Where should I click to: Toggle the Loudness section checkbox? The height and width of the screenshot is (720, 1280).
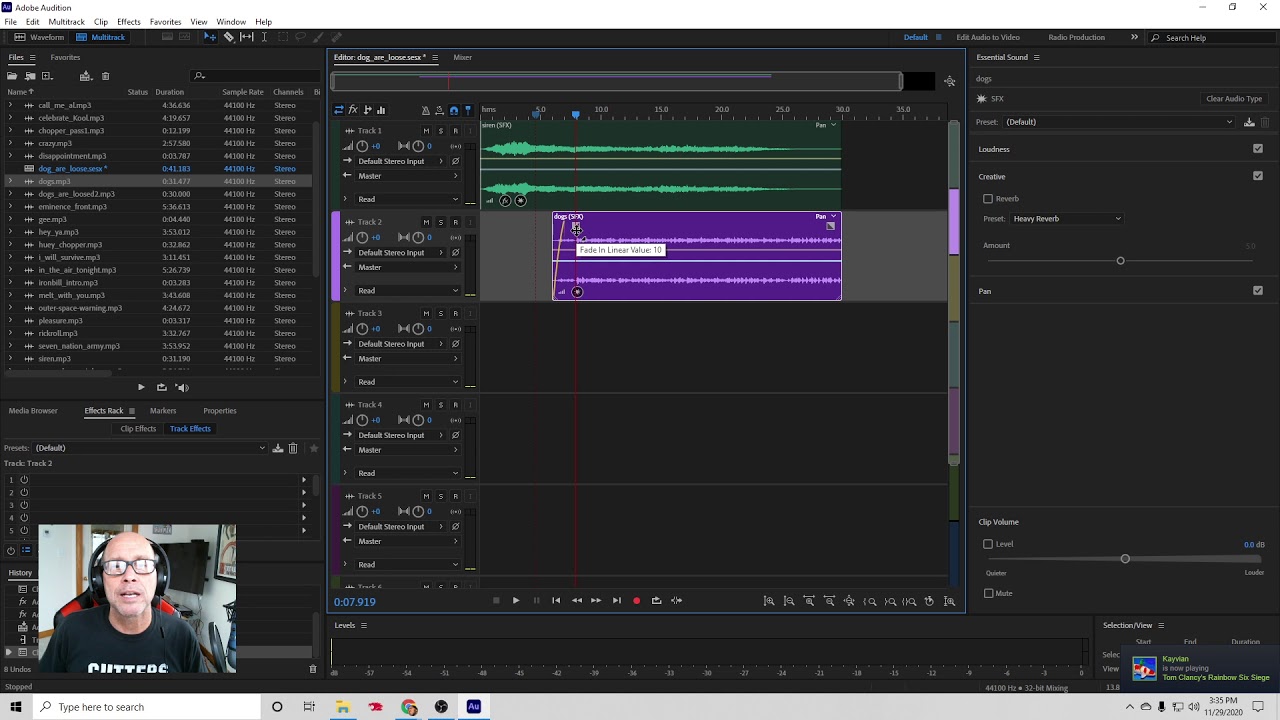[x=1258, y=149]
